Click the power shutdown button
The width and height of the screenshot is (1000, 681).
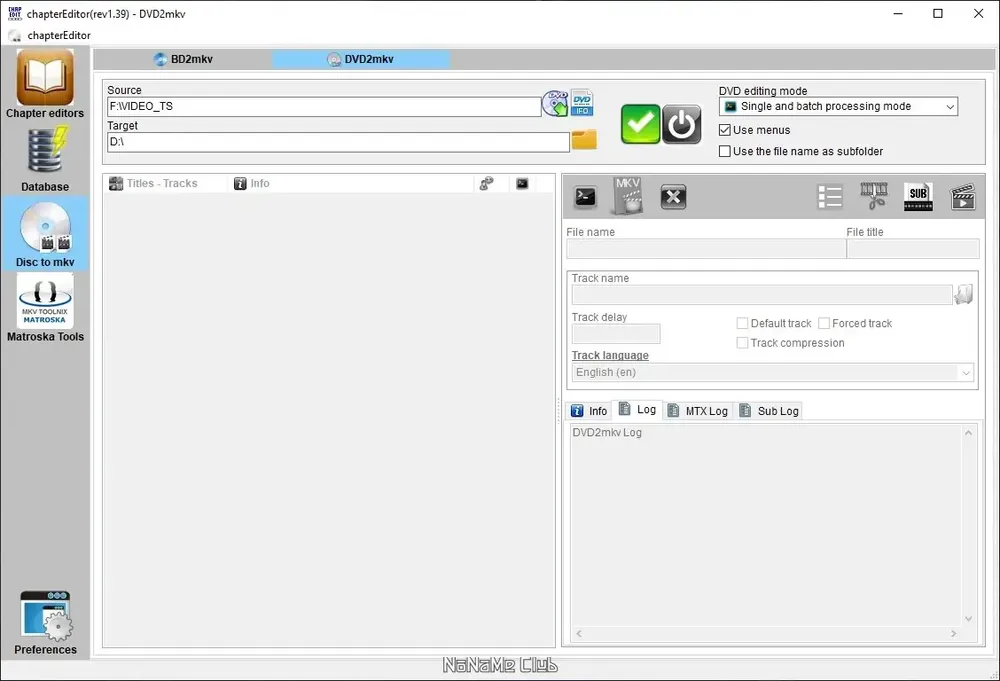[682, 124]
